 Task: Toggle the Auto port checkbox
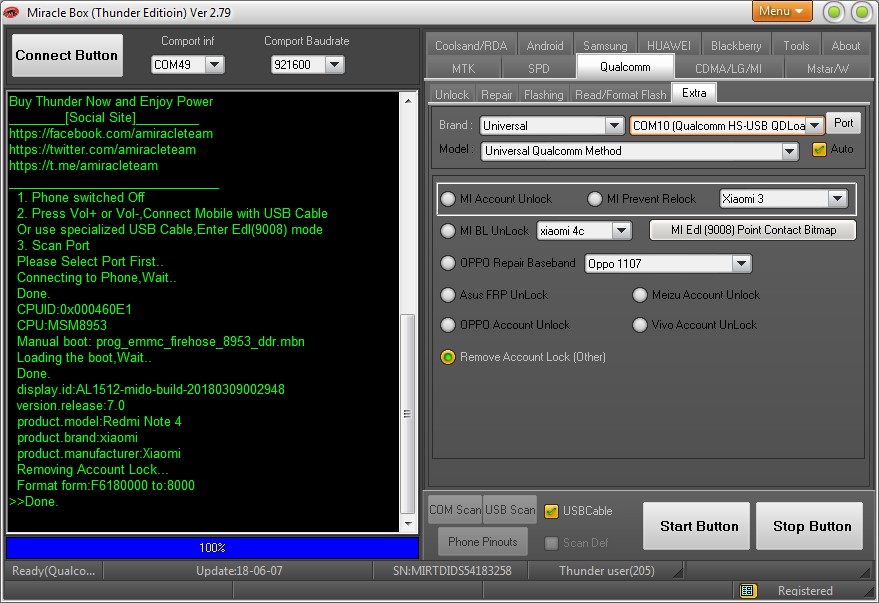[x=819, y=150]
